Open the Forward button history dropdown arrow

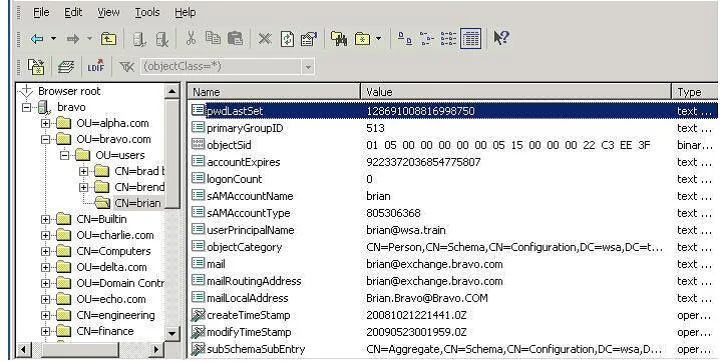[90, 39]
